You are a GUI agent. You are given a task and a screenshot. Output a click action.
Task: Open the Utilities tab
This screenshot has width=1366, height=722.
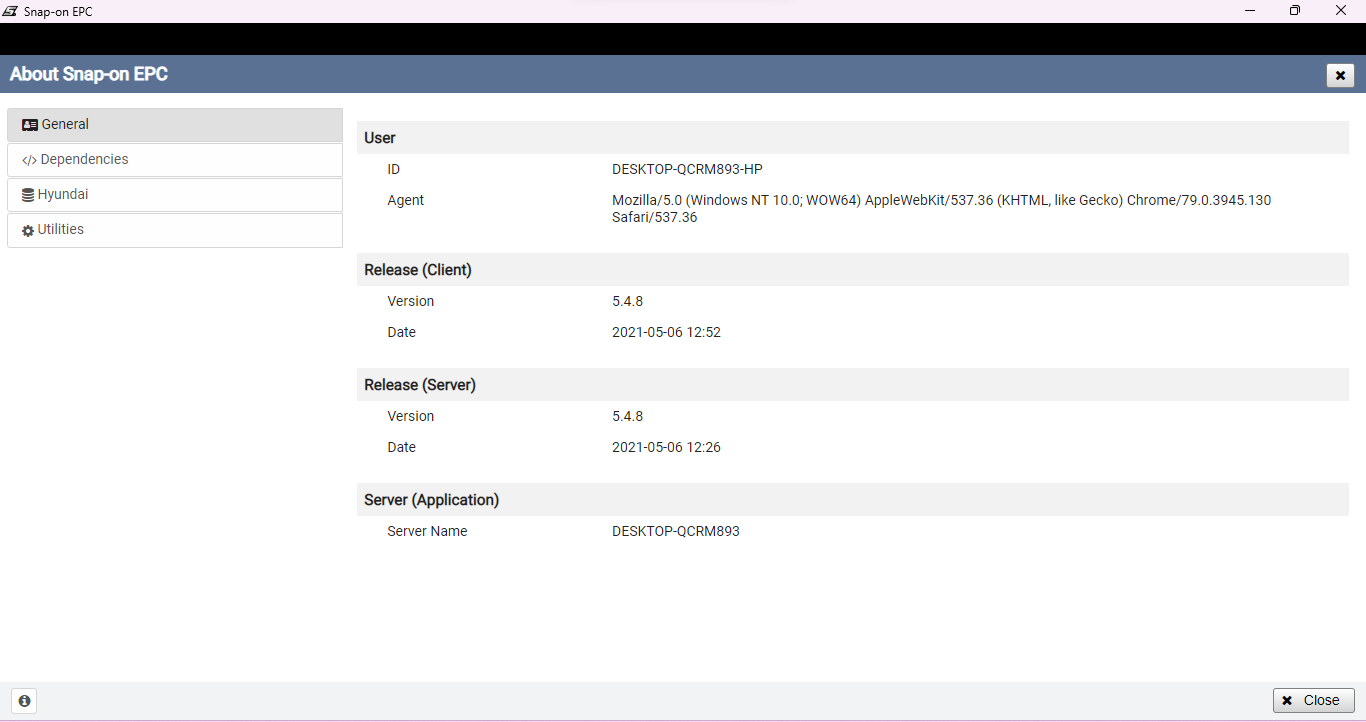click(x=175, y=230)
